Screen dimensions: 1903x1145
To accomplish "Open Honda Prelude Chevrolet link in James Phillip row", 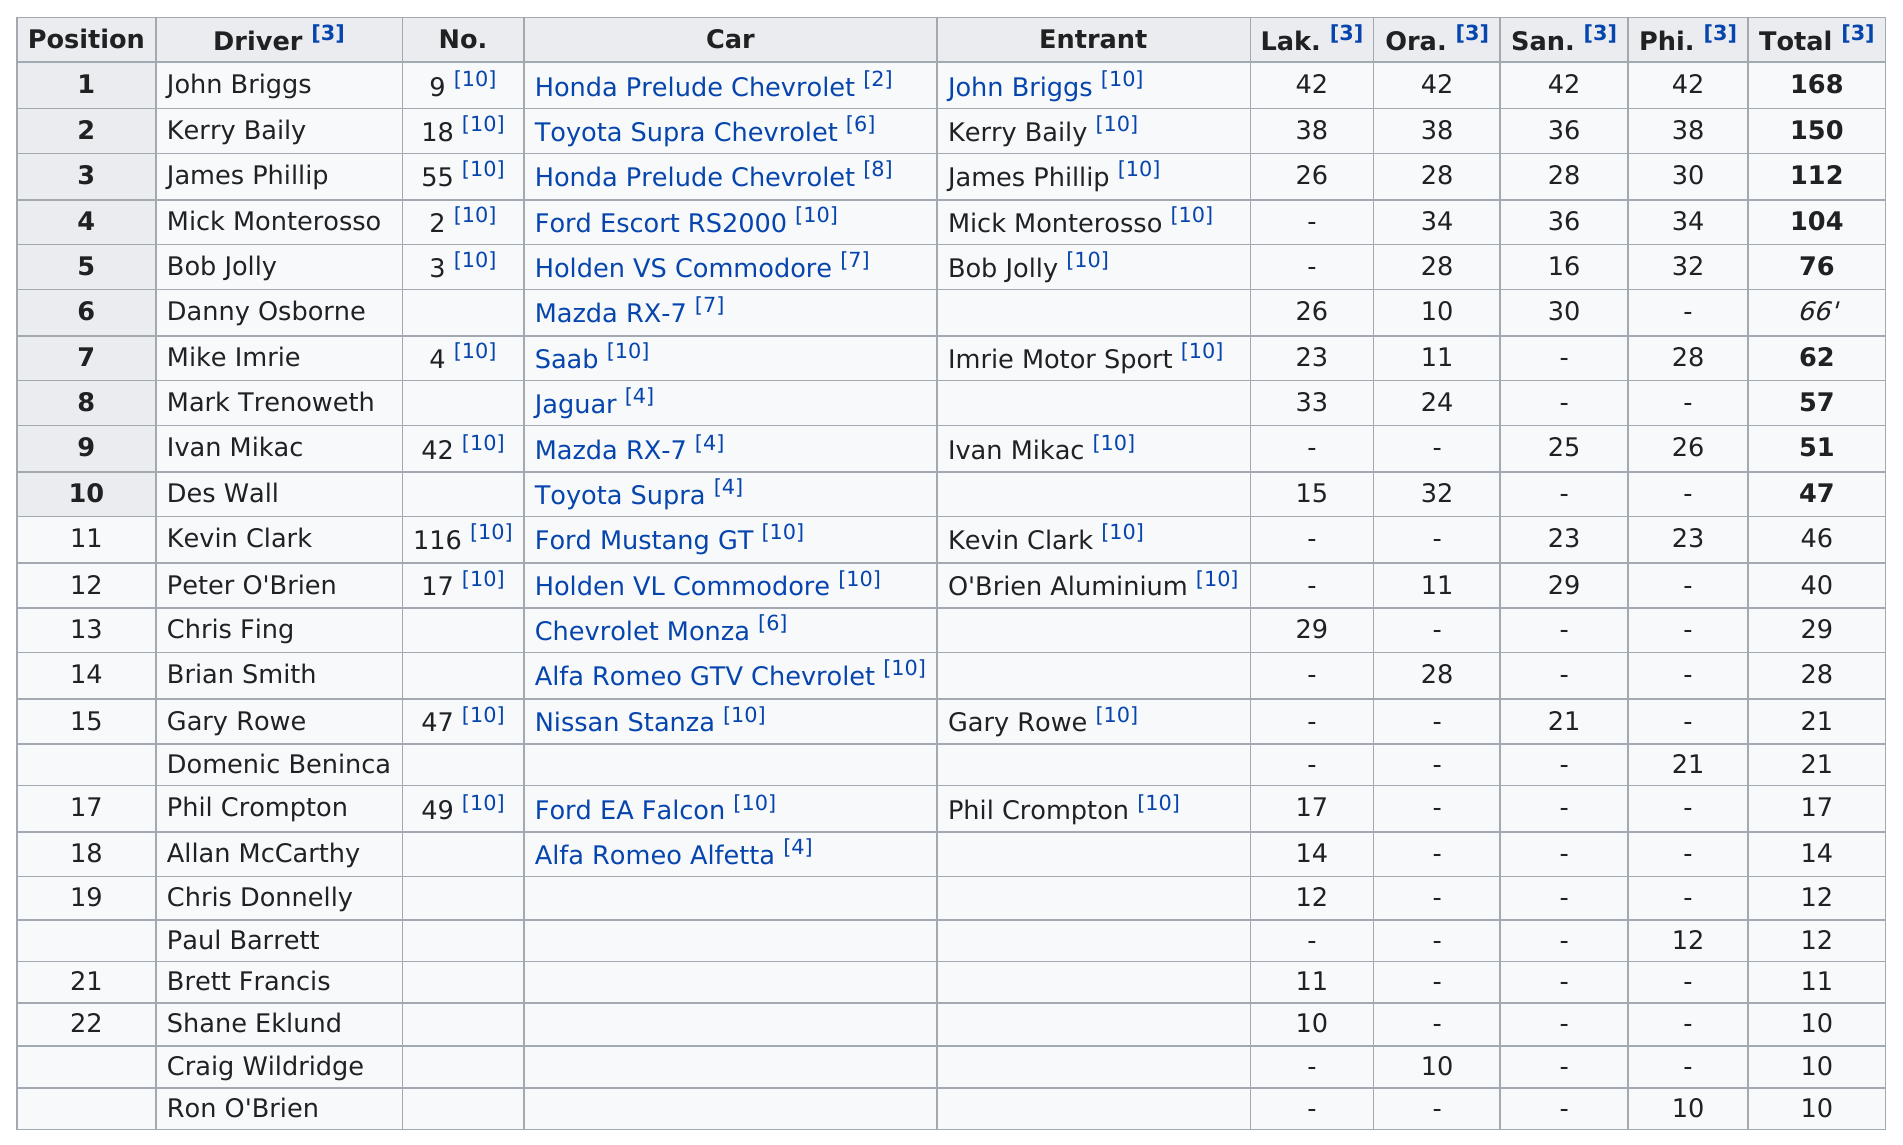I will click(694, 177).
